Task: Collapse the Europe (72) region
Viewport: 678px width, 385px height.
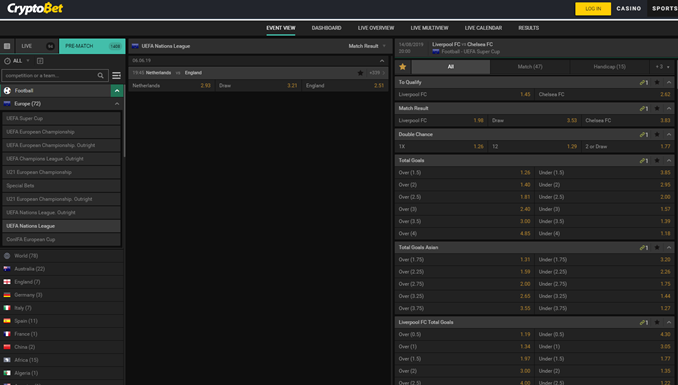Action: pyautogui.click(x=117, y=104)
